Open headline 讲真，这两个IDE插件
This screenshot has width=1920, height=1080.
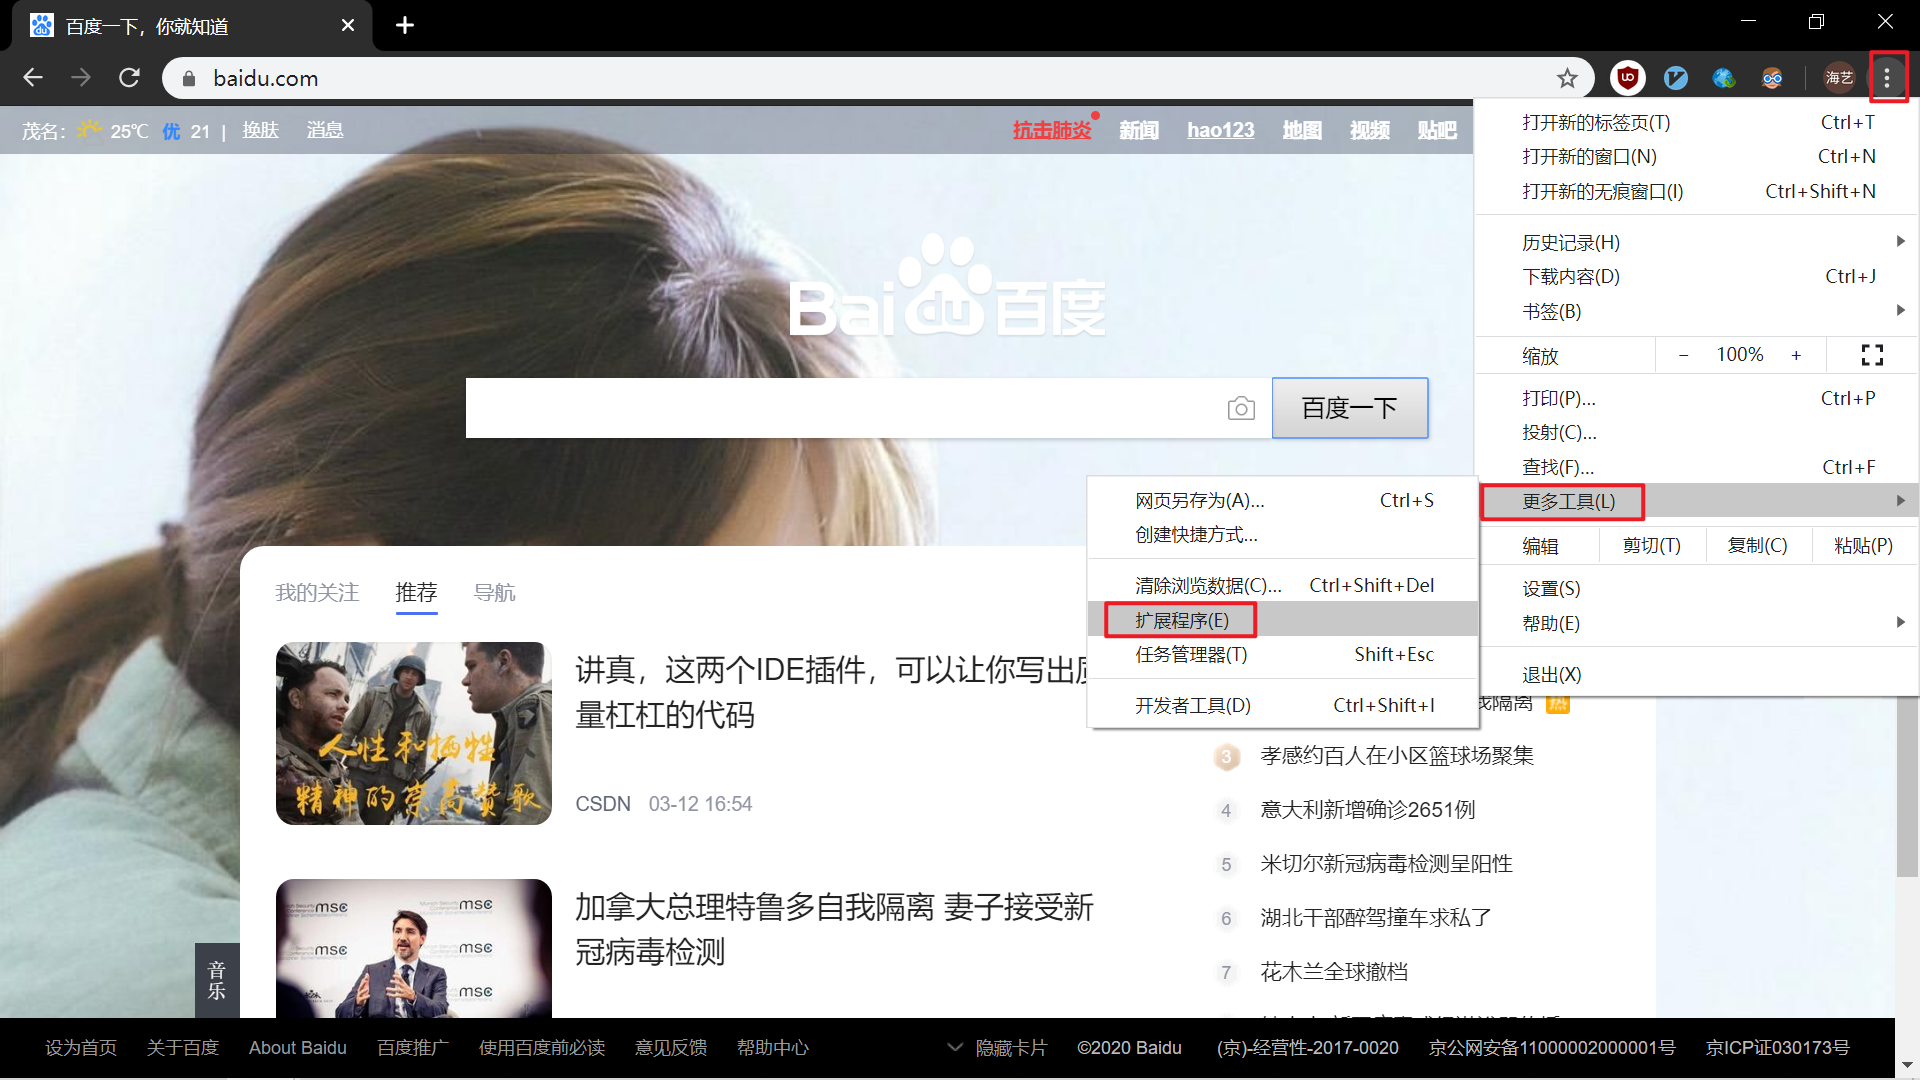point(831,692)
